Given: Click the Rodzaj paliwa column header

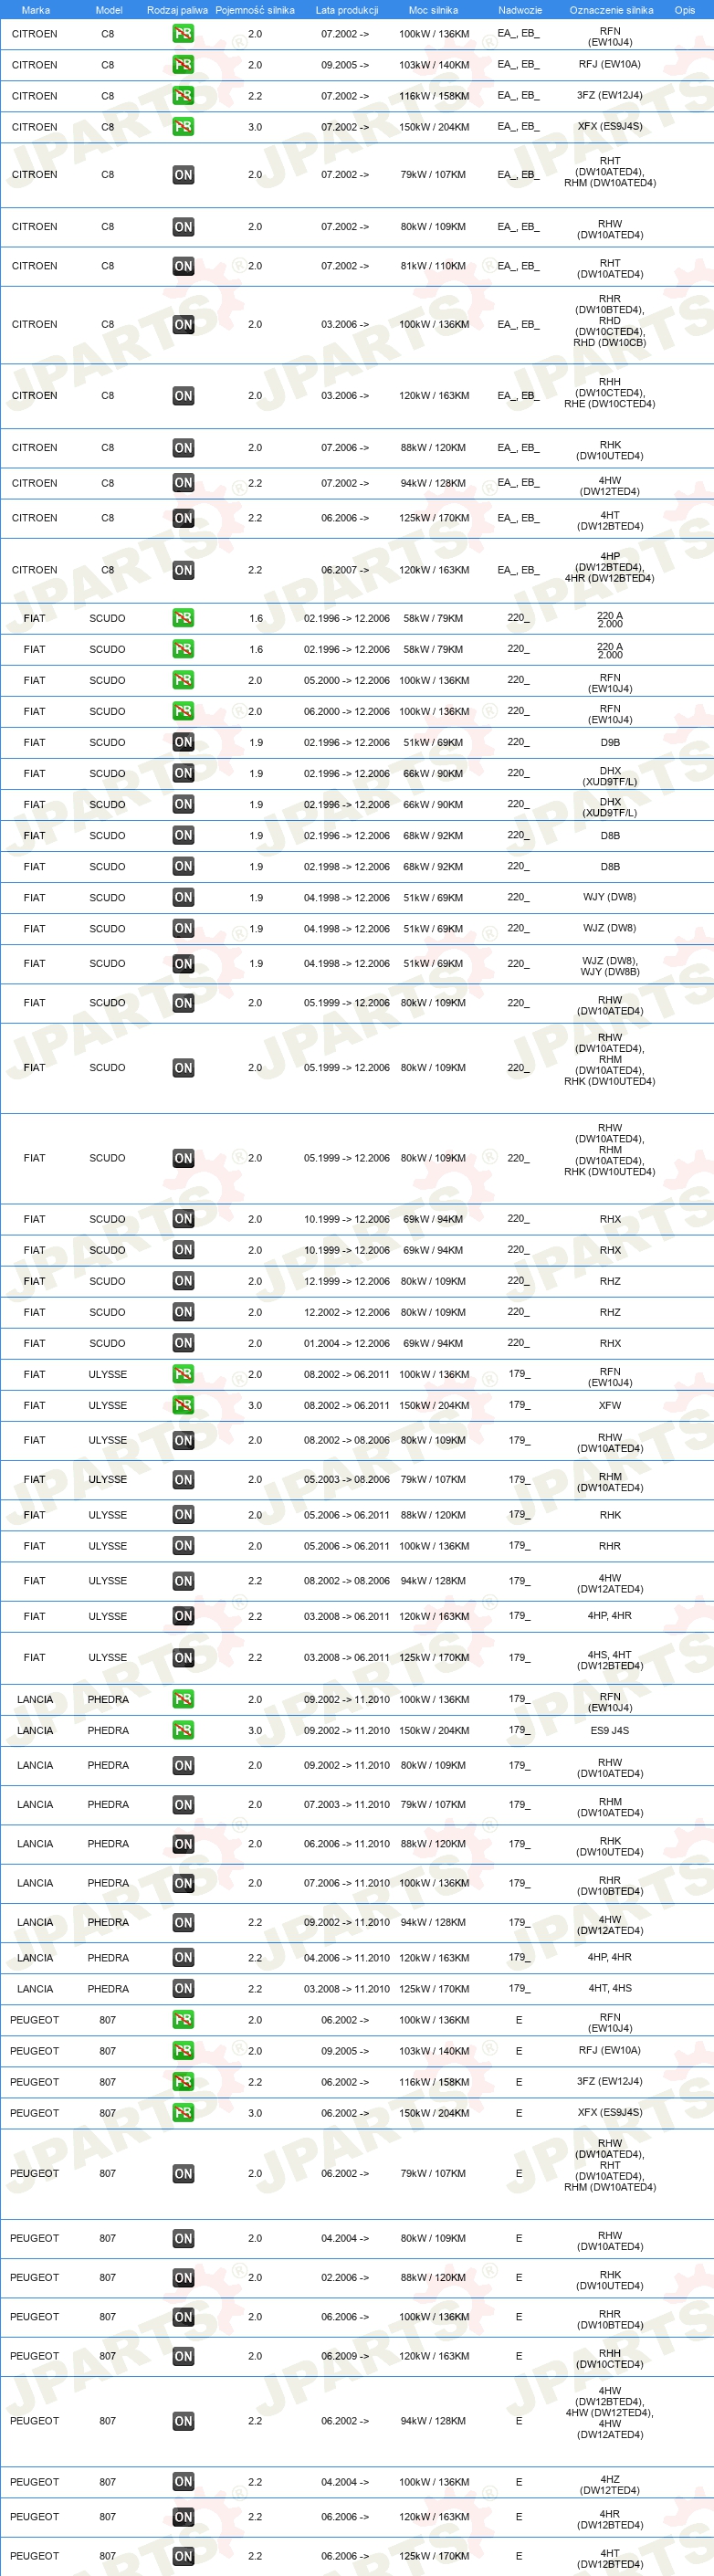Looking at the screenshot, I should click(177, 10).
